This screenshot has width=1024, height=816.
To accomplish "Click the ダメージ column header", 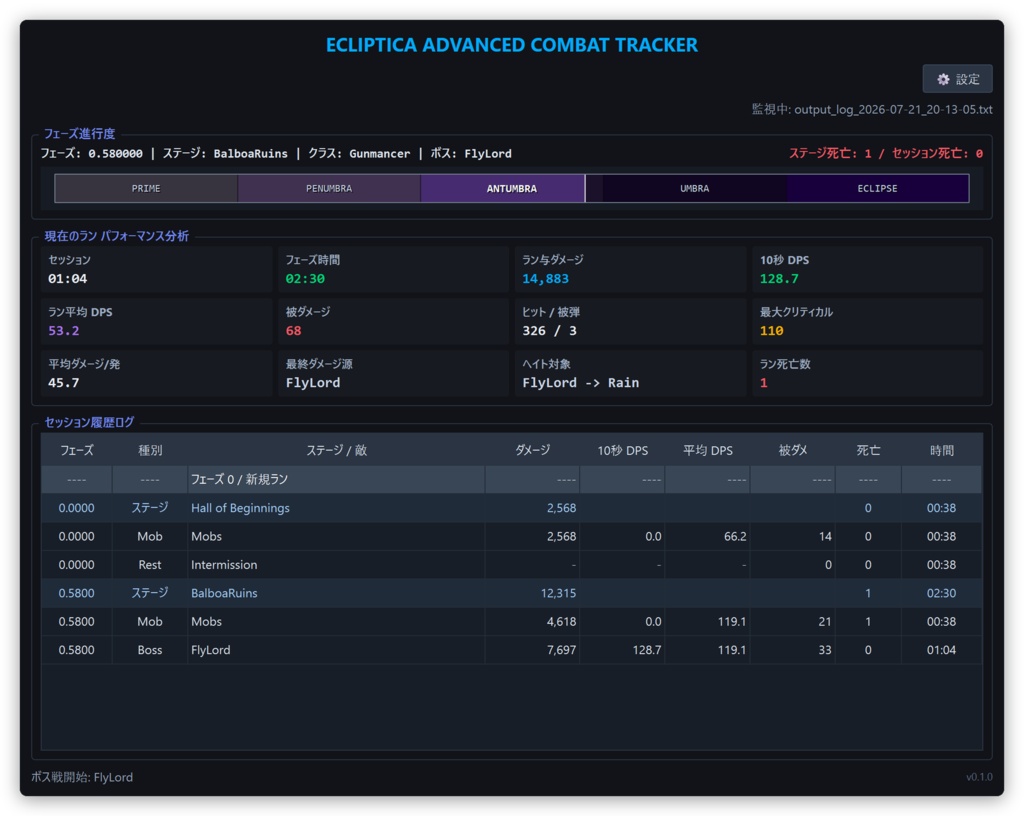I will point(532,450).
